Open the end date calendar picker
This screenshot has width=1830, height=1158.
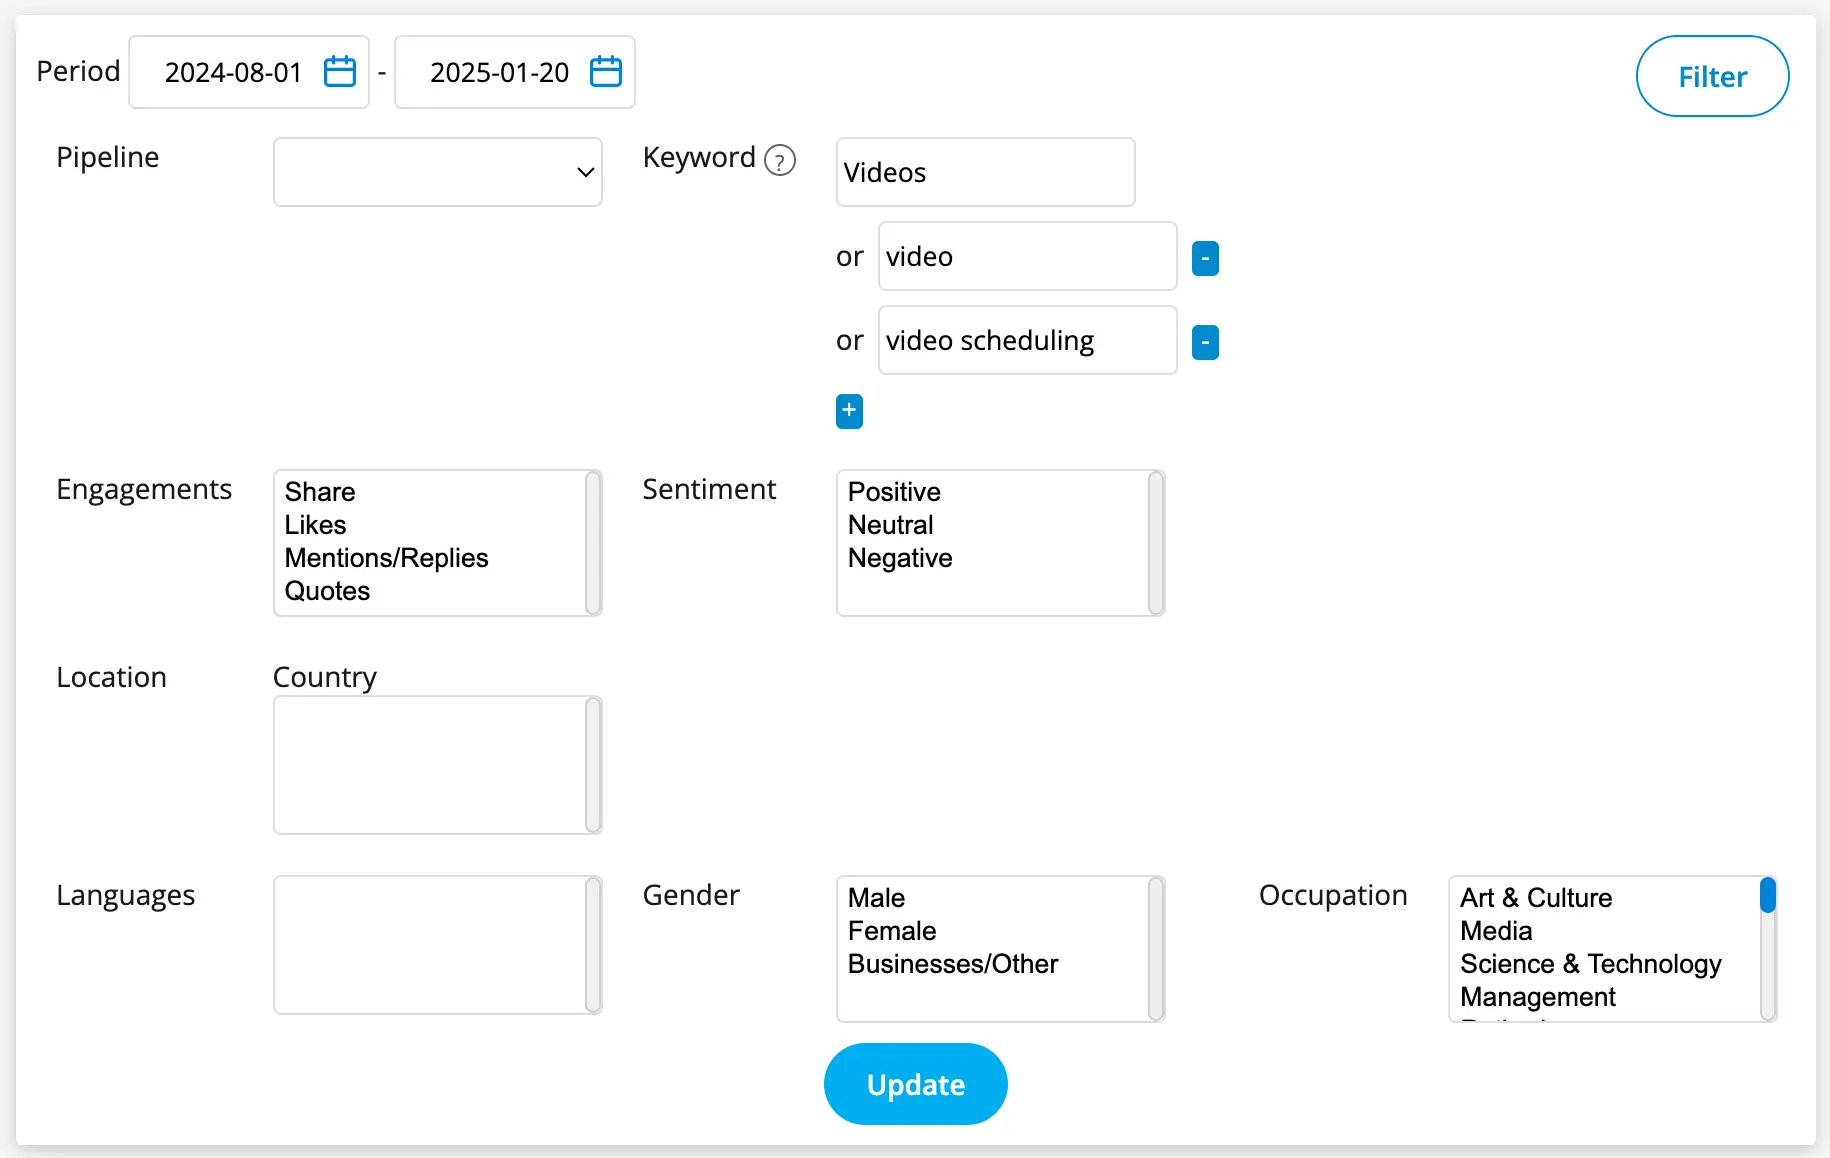(x=606, y=72)
